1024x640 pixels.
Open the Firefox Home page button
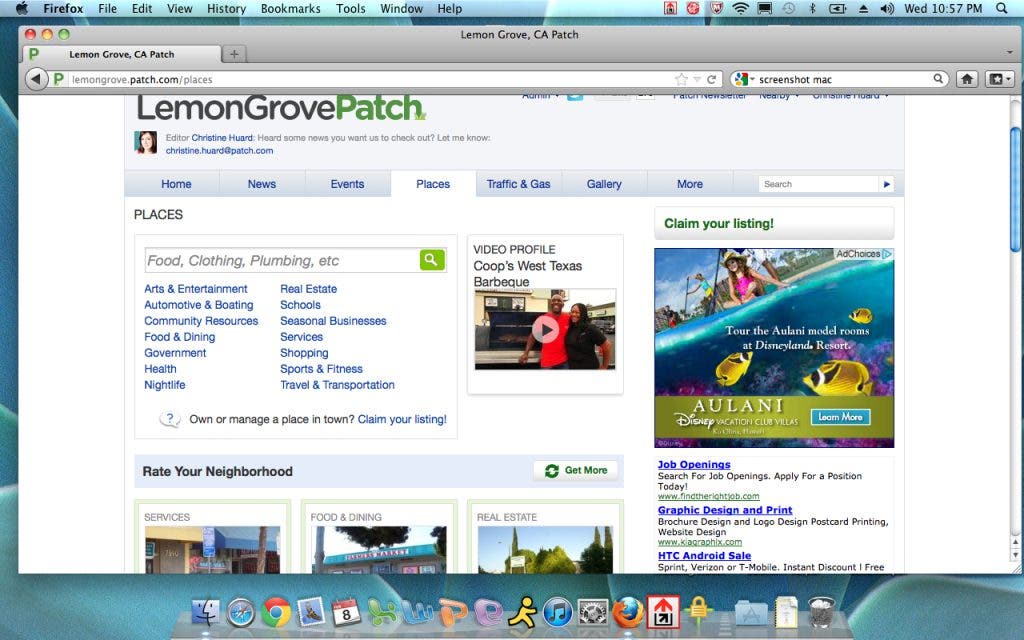click(967, 79)
